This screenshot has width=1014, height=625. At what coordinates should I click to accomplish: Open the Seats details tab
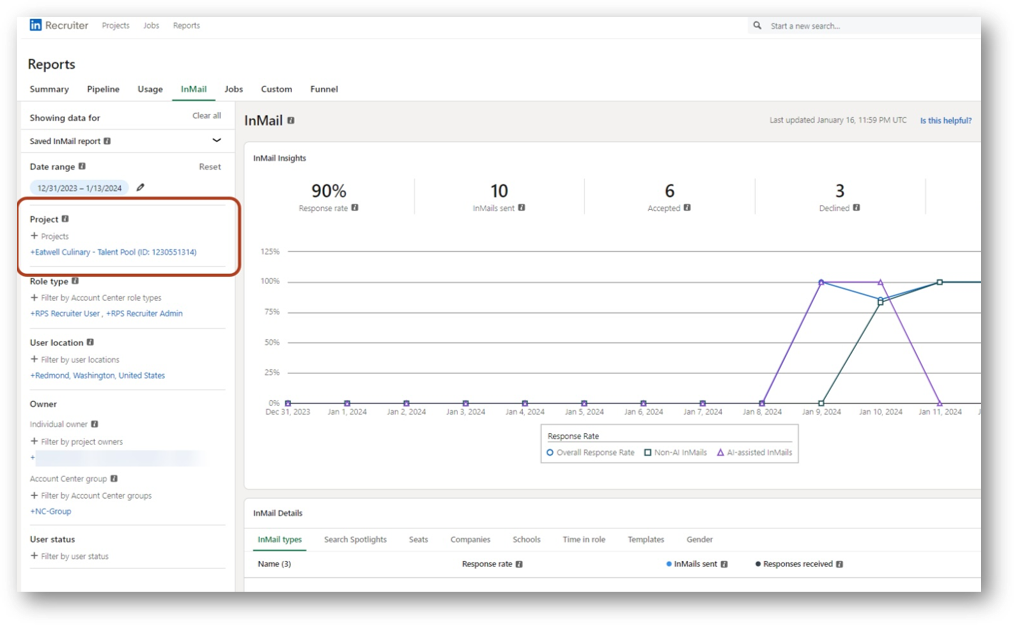coord(418,540)
